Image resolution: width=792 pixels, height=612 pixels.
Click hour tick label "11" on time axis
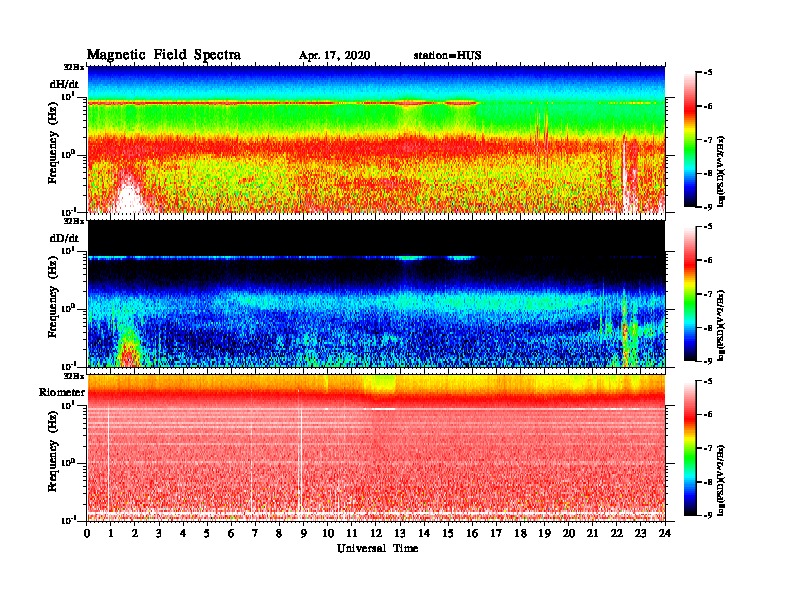tap(352, 533)
